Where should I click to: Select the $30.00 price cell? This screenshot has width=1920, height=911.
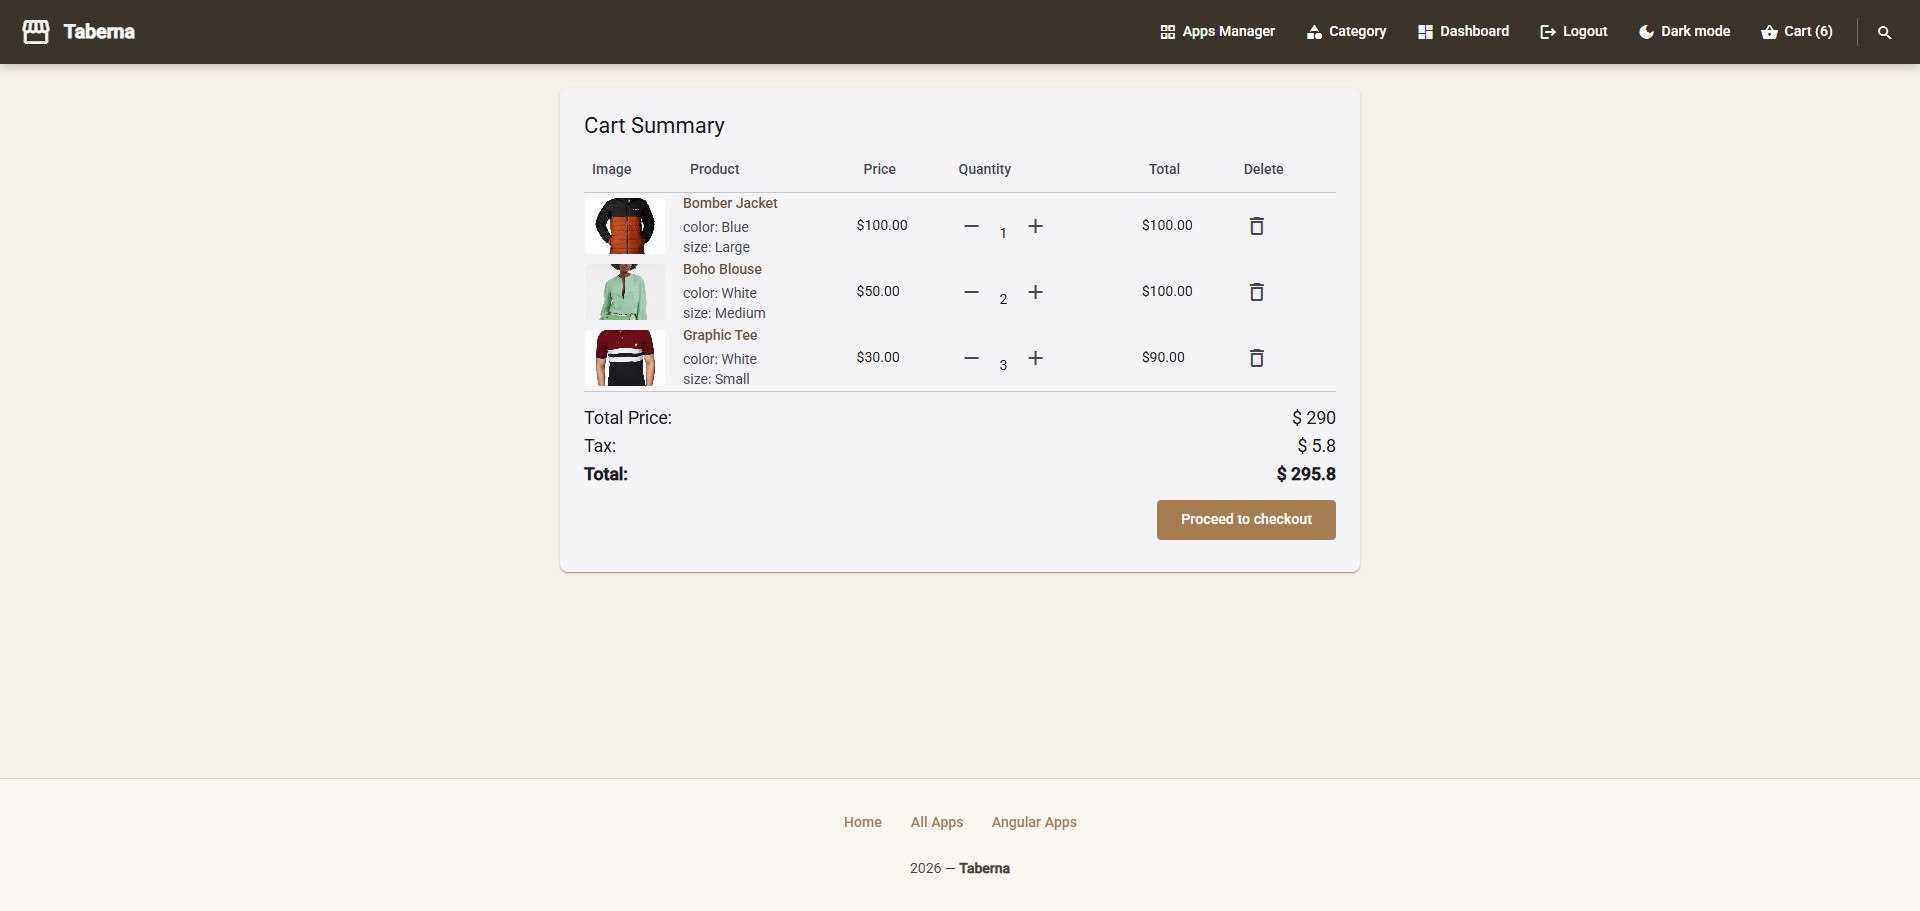(x=878, y=357)
